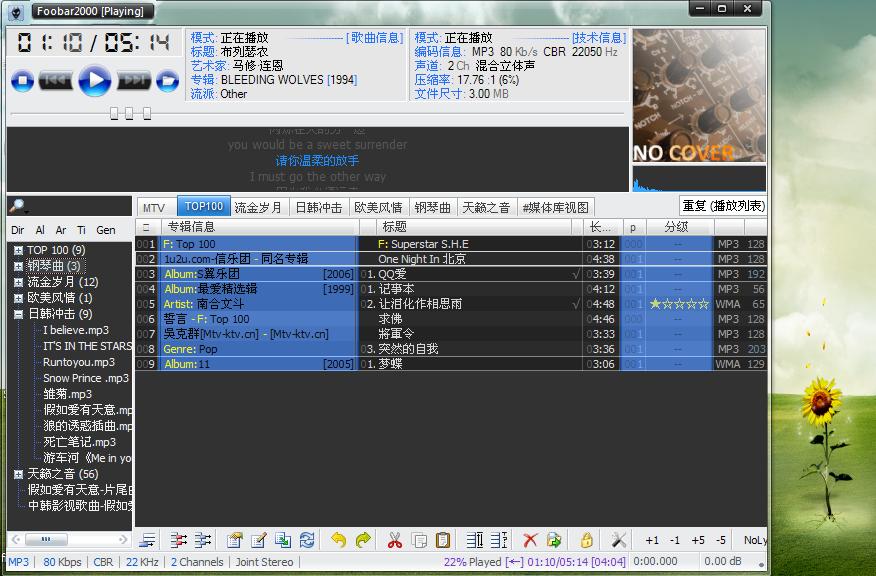
Task: Select I believe.mp3 in library tree
Action: [x=76, y=330]
